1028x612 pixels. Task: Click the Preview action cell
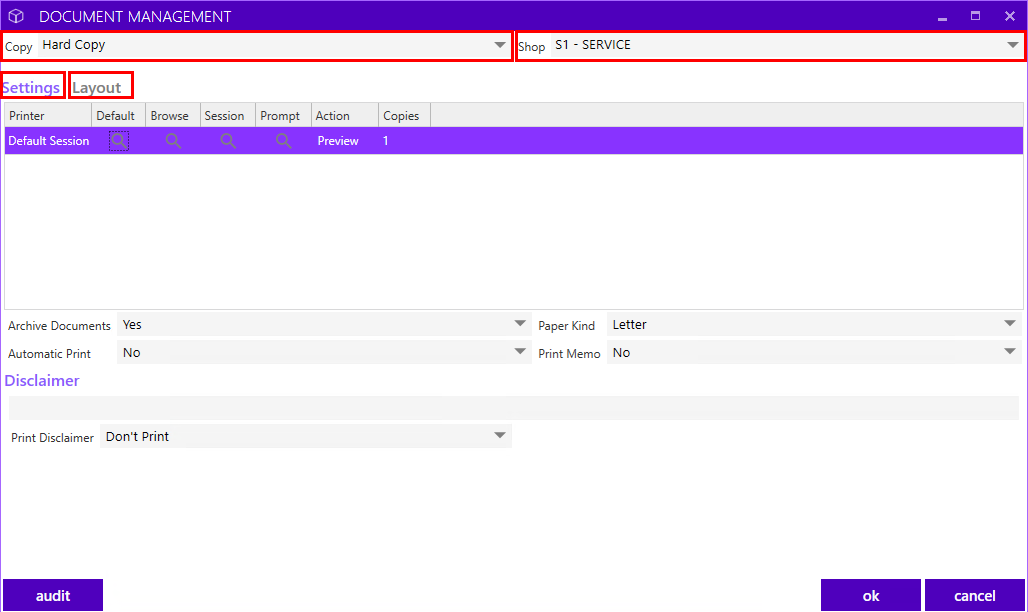click(338, 140)
